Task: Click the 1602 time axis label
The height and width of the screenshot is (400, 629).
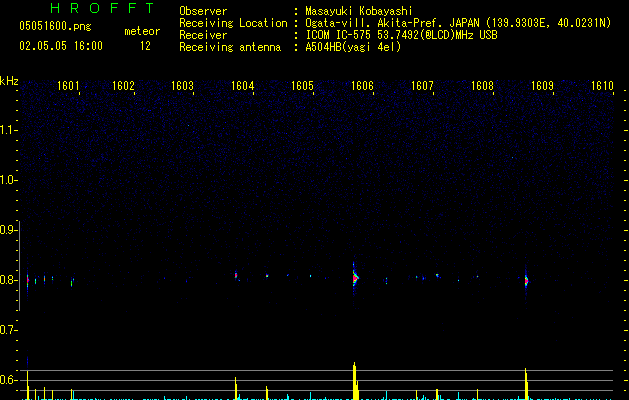Action: pos(123,86)
